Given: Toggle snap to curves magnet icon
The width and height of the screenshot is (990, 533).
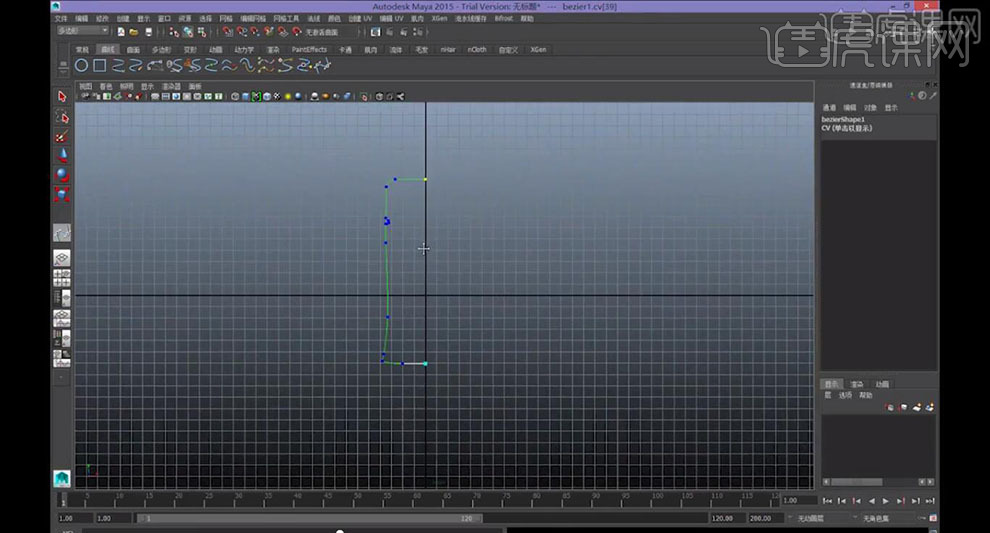Looking at the screenshot, I should coord(242,32).
